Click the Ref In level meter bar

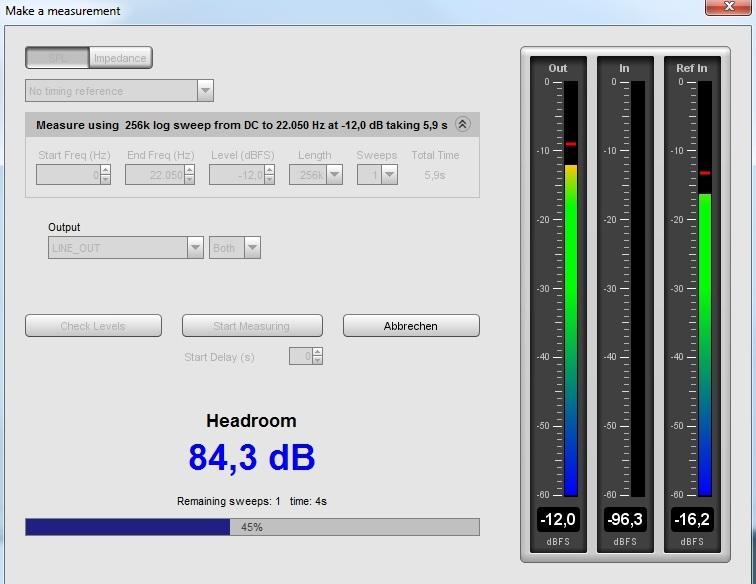pyautogui.click(x=705, y=288)
